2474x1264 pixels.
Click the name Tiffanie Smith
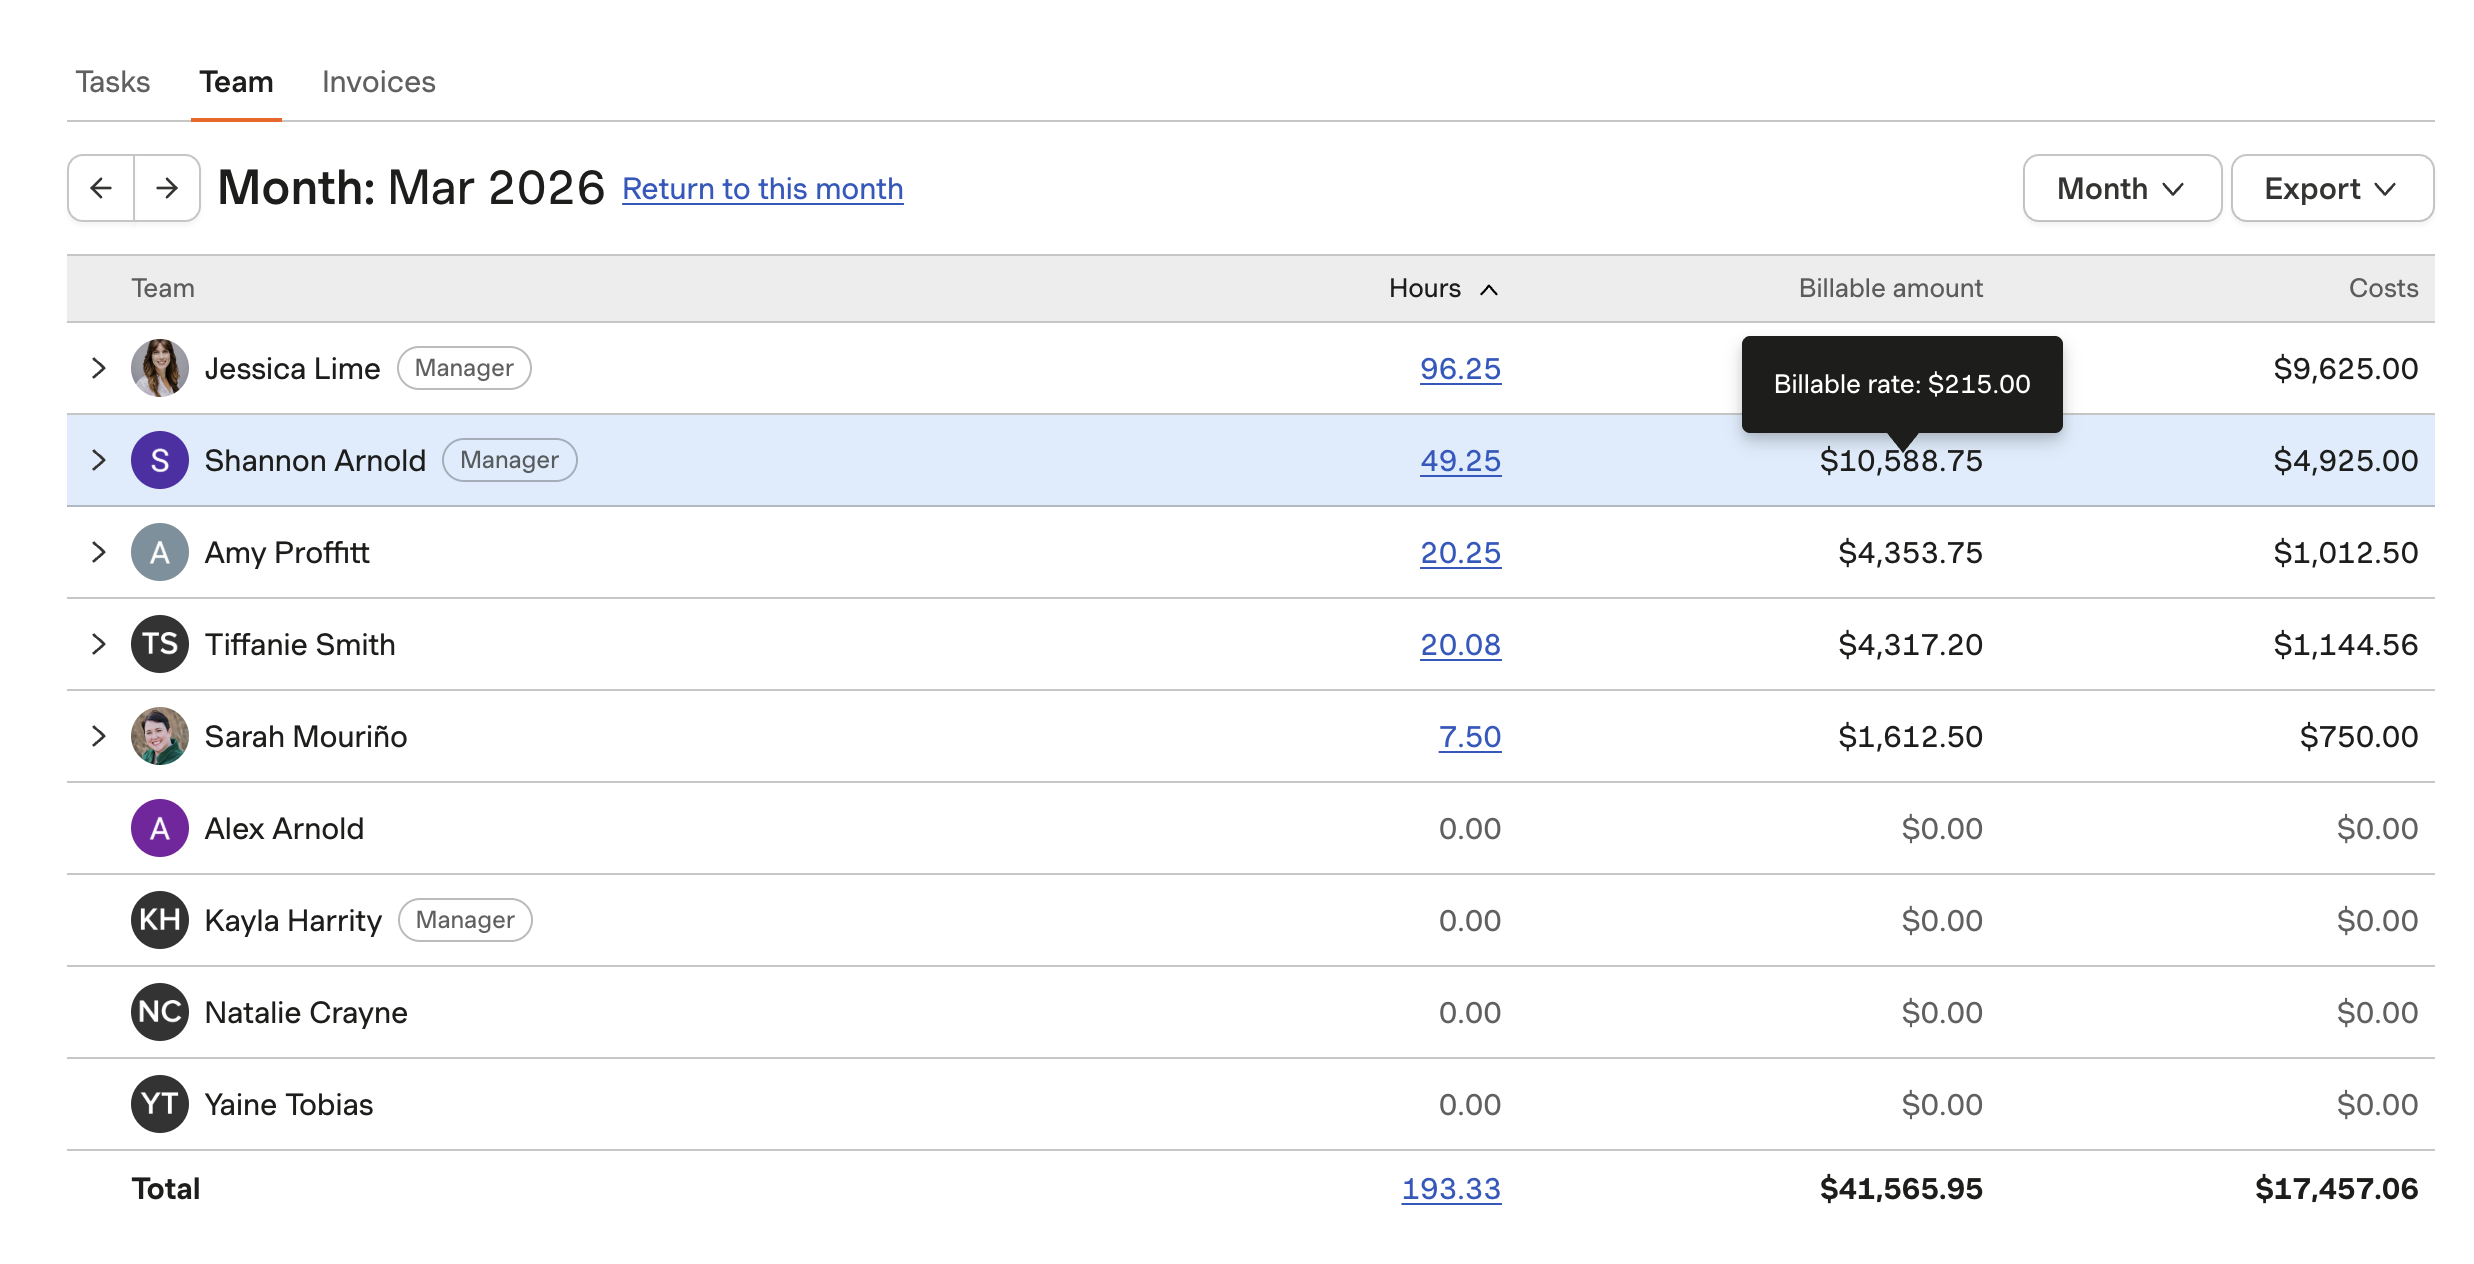pos(300,645)
